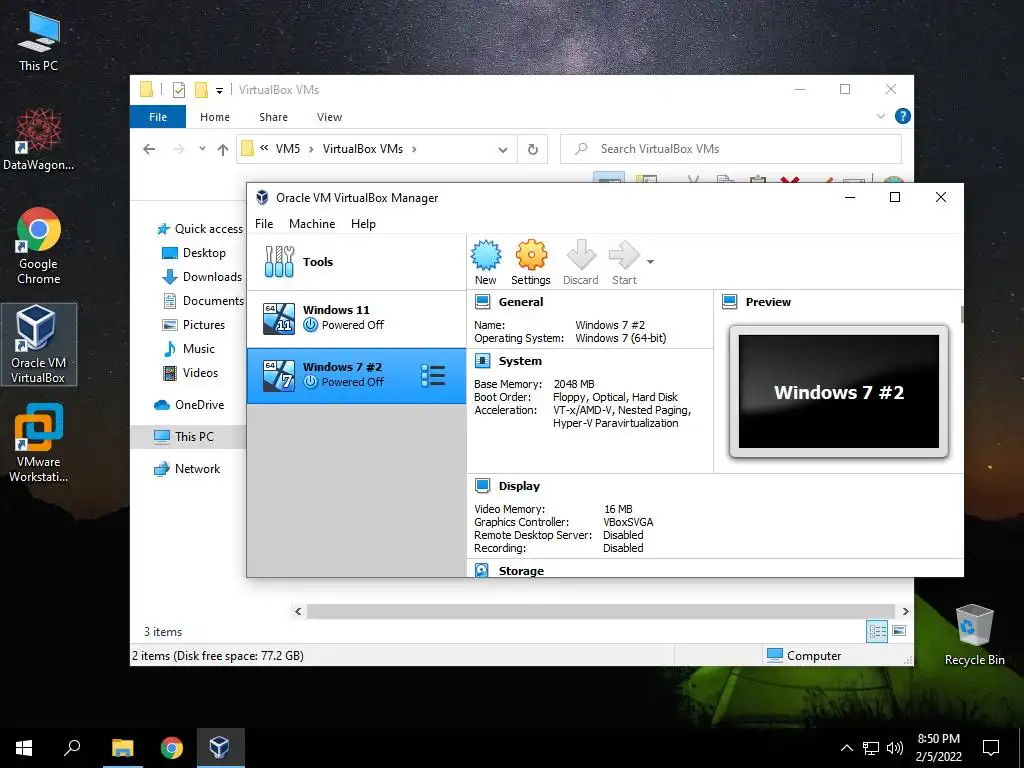This screenshot has width=1024, height=768.
Task: Click the Display section monitor icon
Action: [483, 486]
